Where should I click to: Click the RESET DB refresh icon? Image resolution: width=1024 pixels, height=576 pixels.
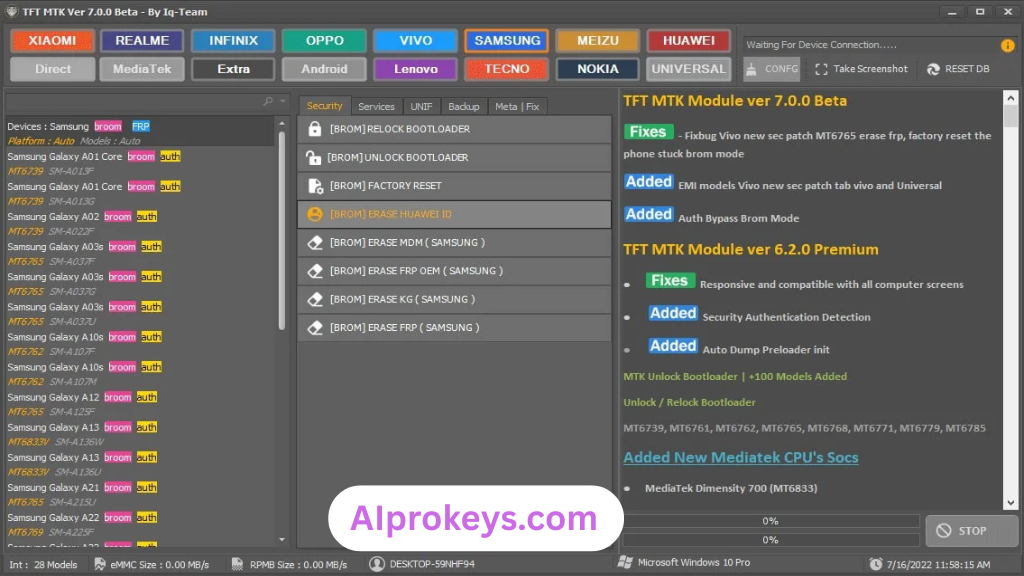pos(933,69)
